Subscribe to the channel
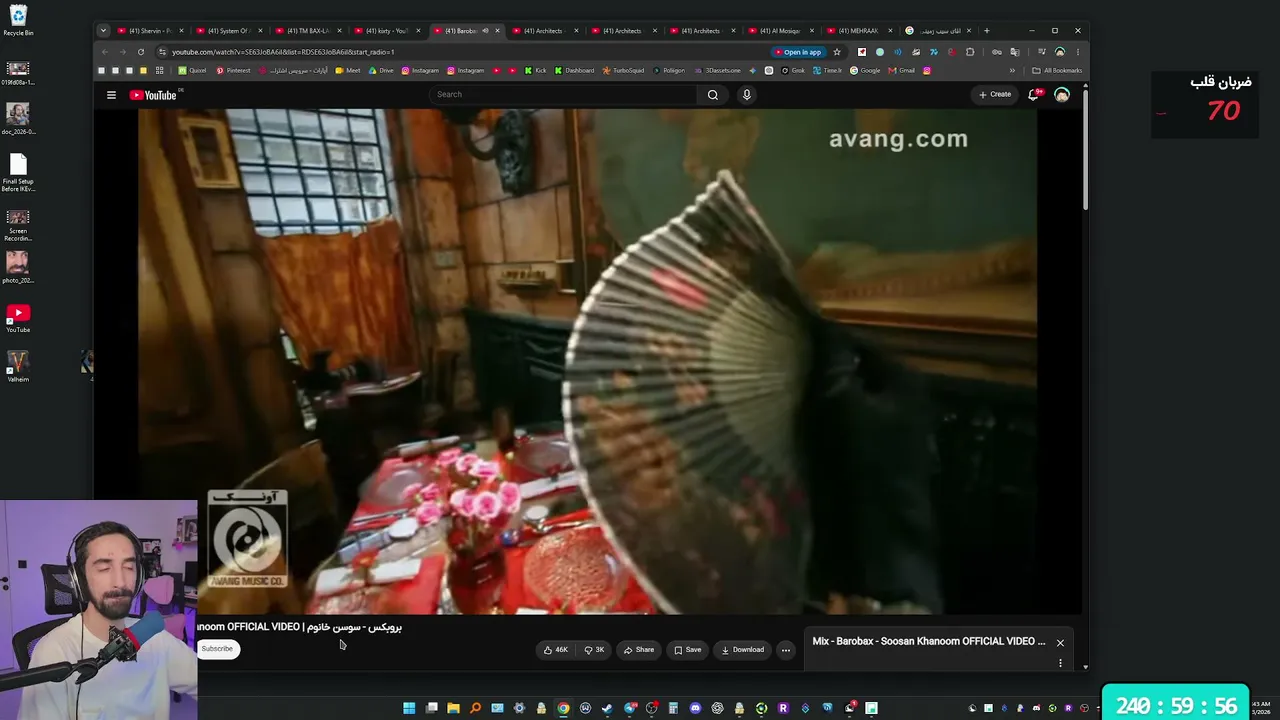Screen dimensions: 1280x720 [x=217, y=649]
